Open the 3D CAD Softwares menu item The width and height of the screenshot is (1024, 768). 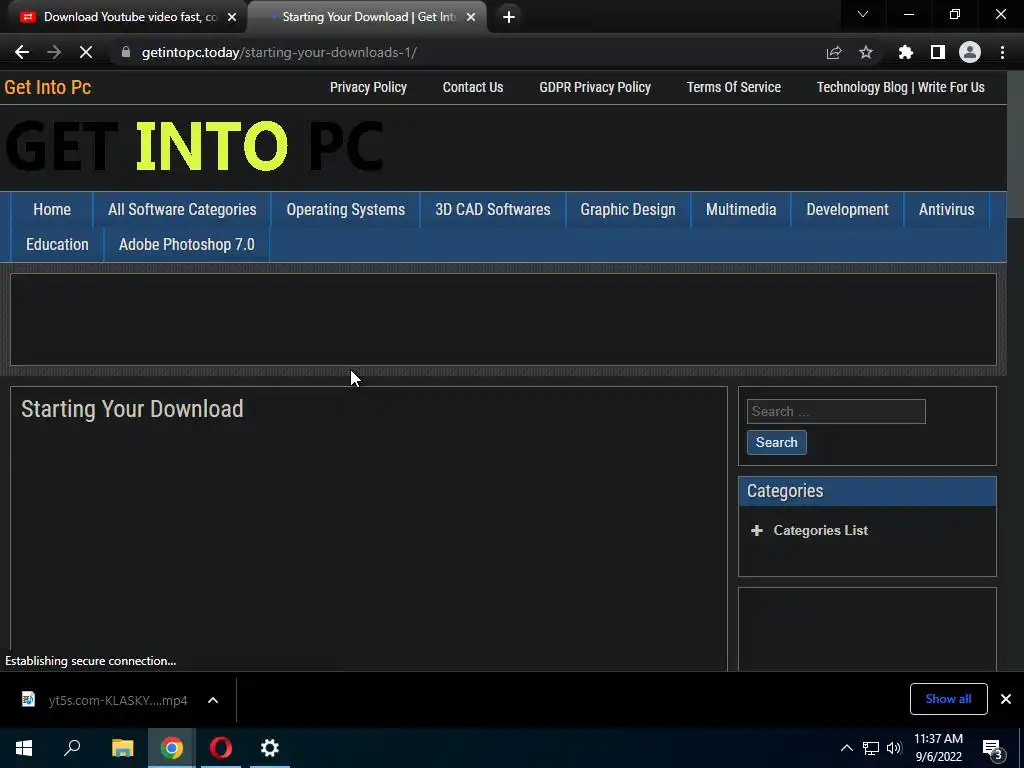(x=493, y=210)
